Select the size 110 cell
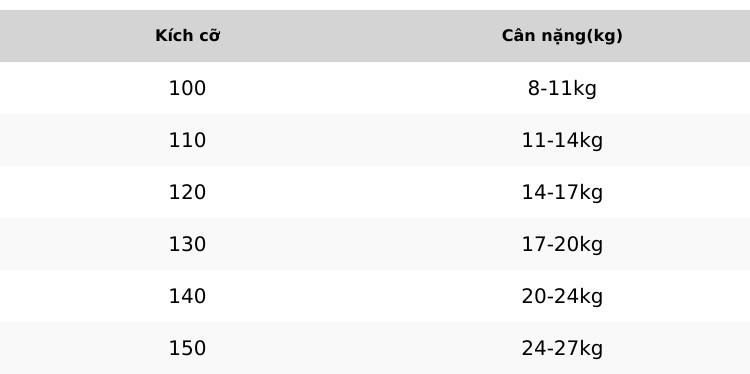Screen dimensions: 750x374 pyautogui.click(x=188, y=140)
